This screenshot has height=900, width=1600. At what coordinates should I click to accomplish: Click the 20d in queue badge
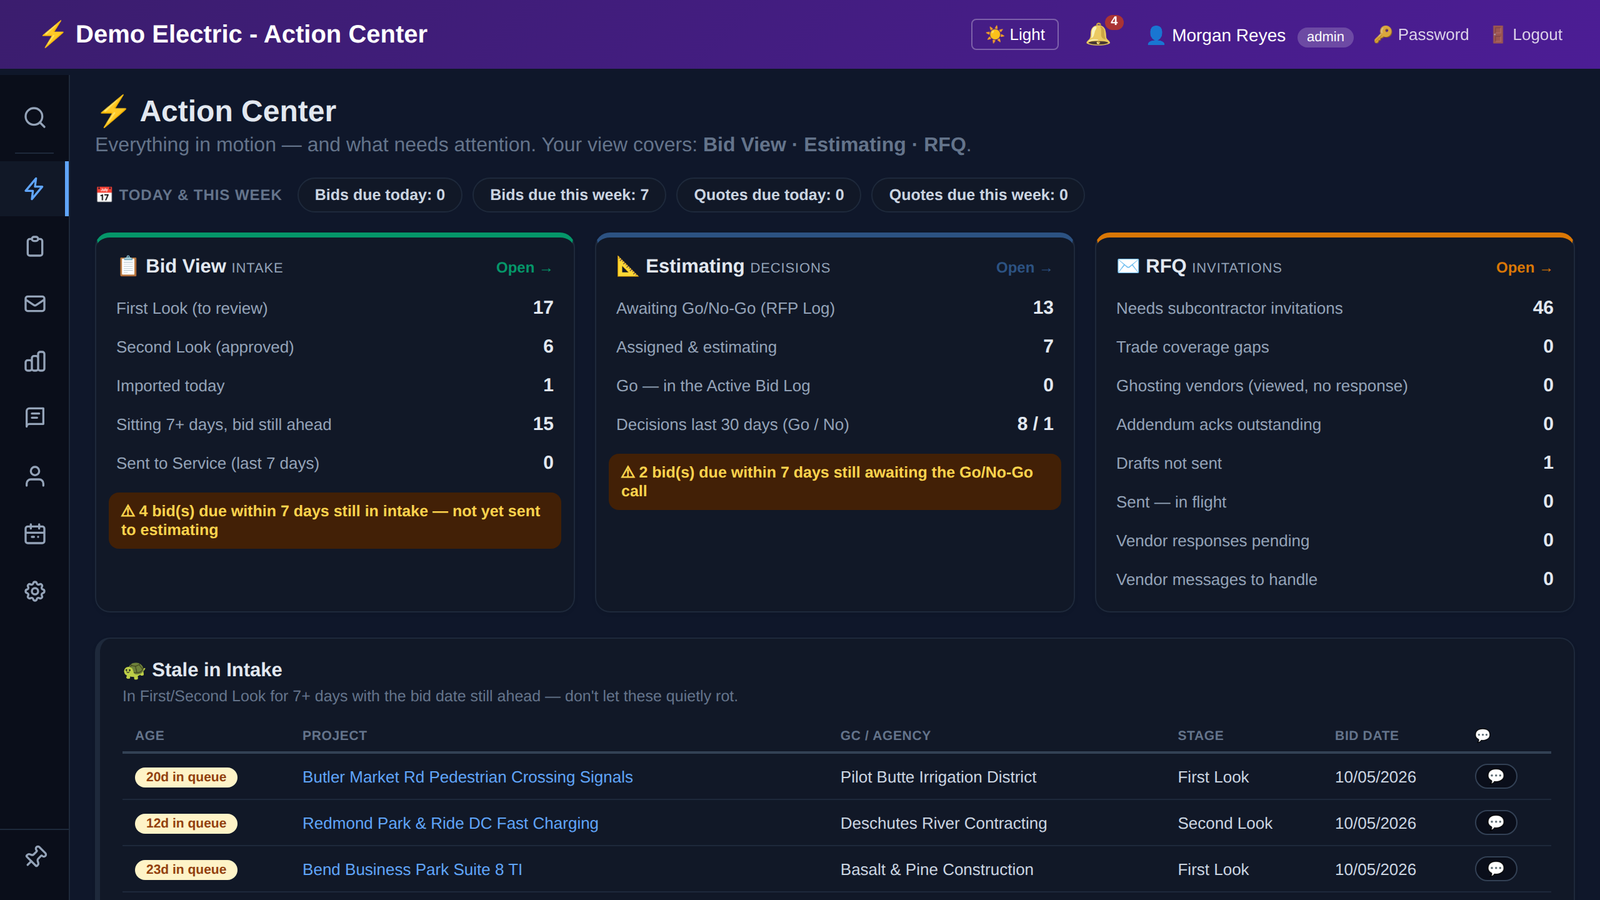click(186, 777)
